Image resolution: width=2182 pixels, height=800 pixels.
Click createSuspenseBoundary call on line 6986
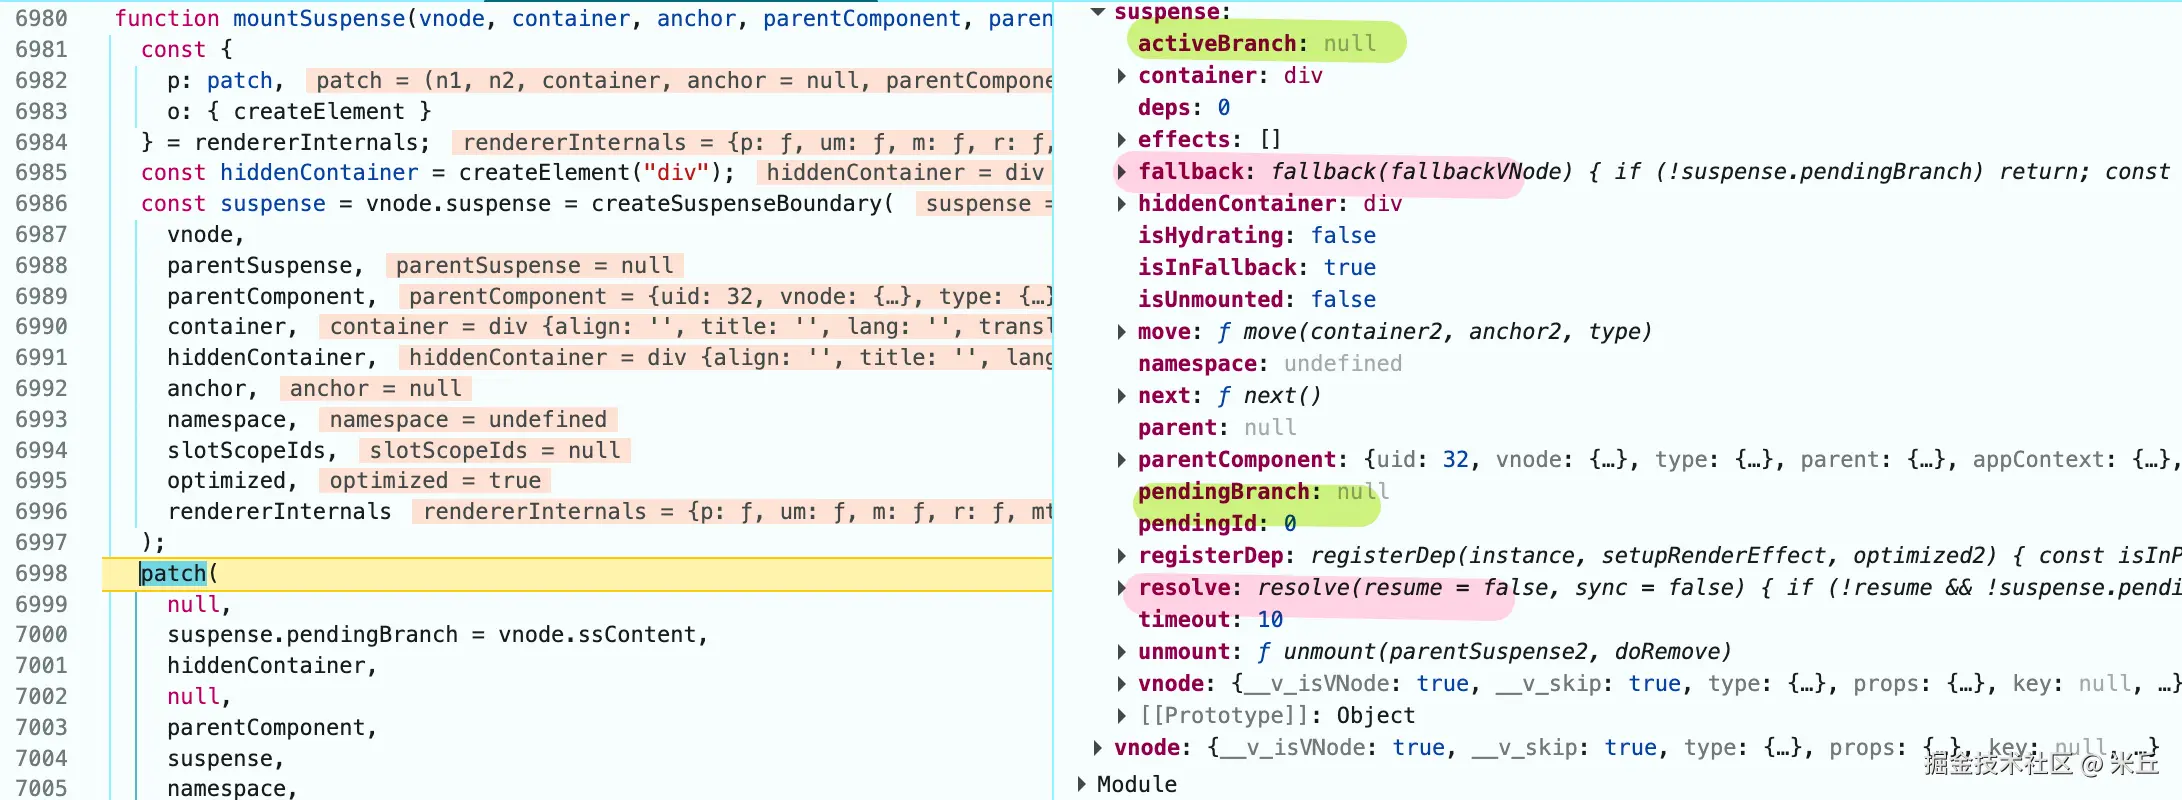click(x=737, y=203)
